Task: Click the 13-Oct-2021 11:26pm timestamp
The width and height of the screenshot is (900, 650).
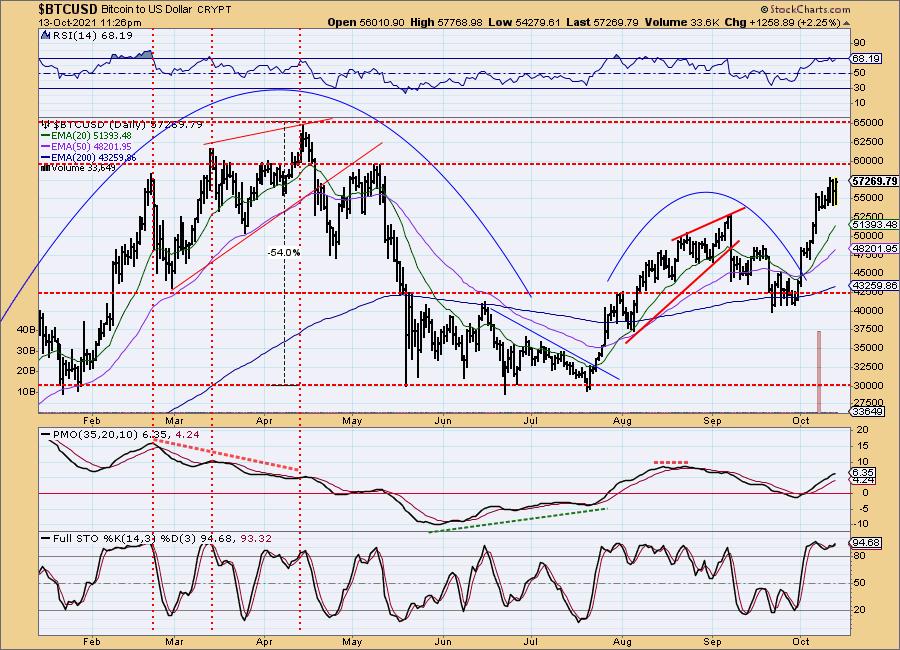Action: 90,23
